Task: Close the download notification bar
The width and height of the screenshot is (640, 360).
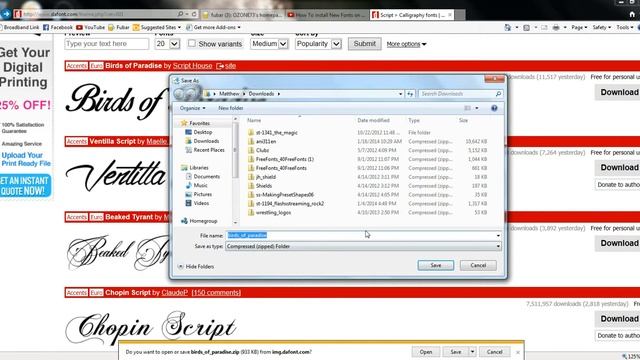Action: point(518,352)
